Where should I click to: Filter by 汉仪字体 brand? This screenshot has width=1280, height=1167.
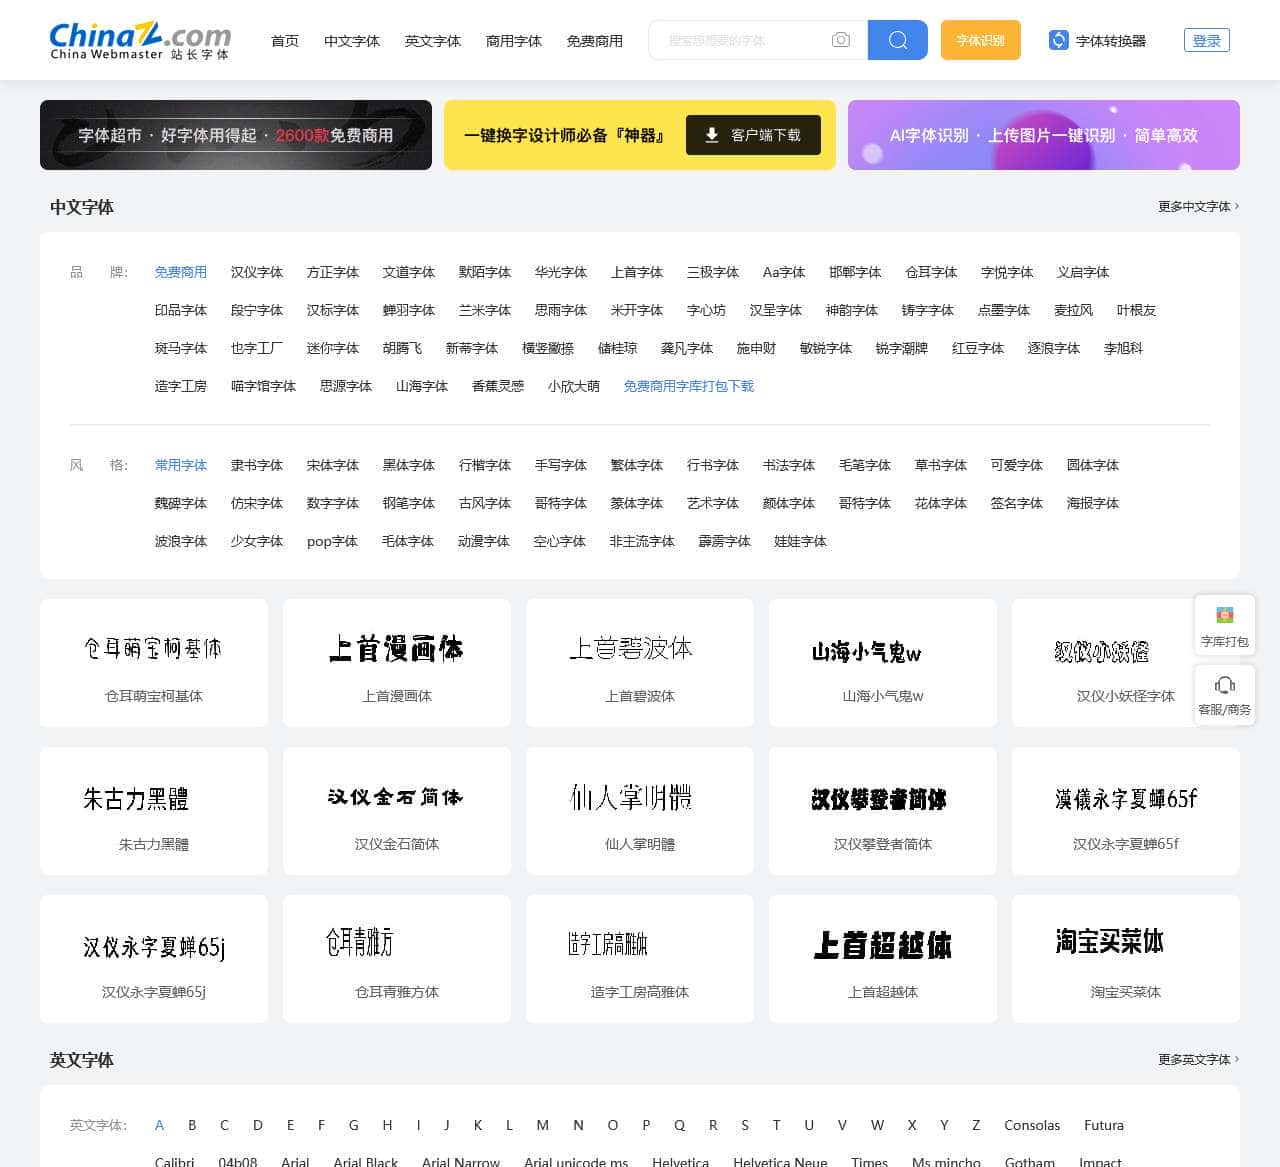[257, 272]
